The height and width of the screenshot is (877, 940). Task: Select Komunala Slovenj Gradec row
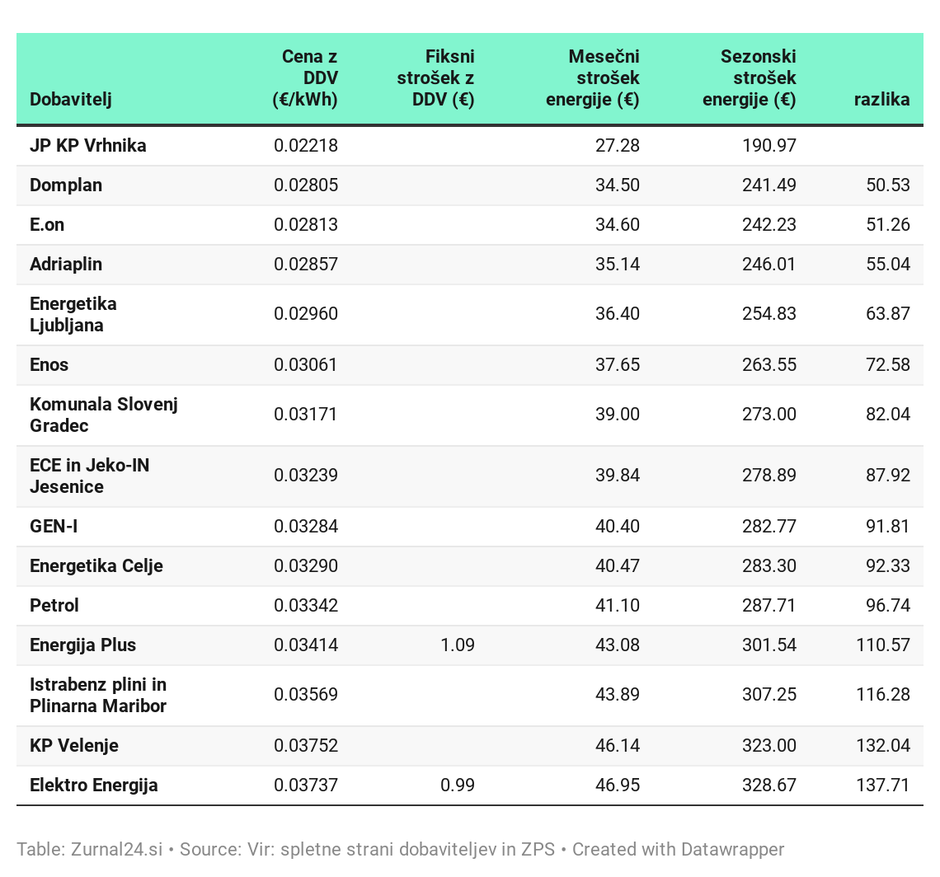pos(104,415)
